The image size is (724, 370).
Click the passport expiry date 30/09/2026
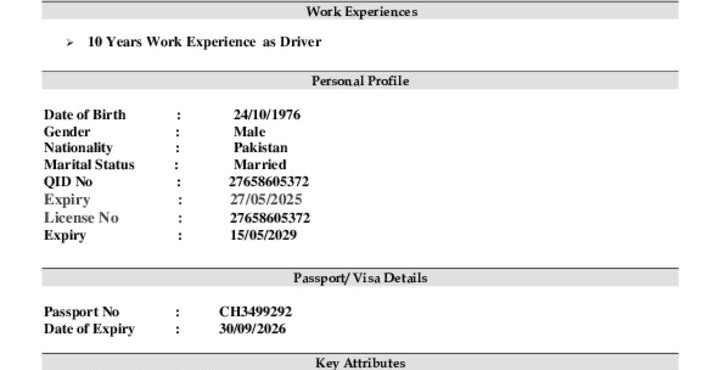pyautogui.click(x=252, y=329)
